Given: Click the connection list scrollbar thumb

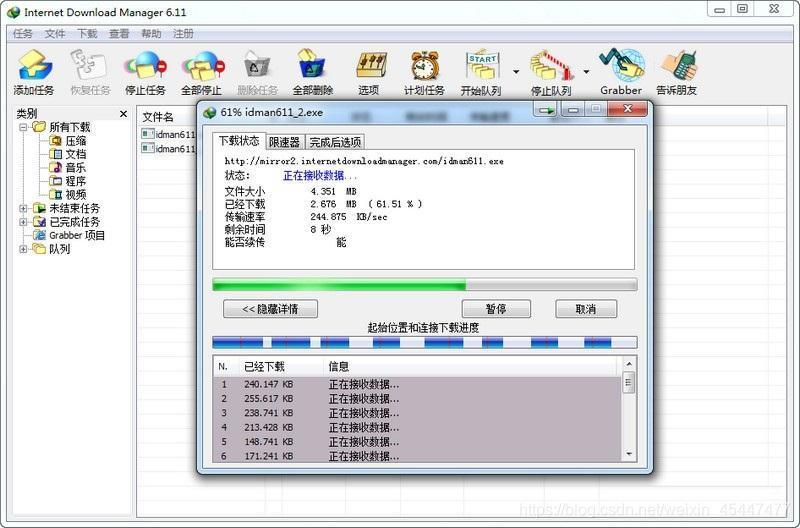Looking at the screenshot, I should [629, 383].
